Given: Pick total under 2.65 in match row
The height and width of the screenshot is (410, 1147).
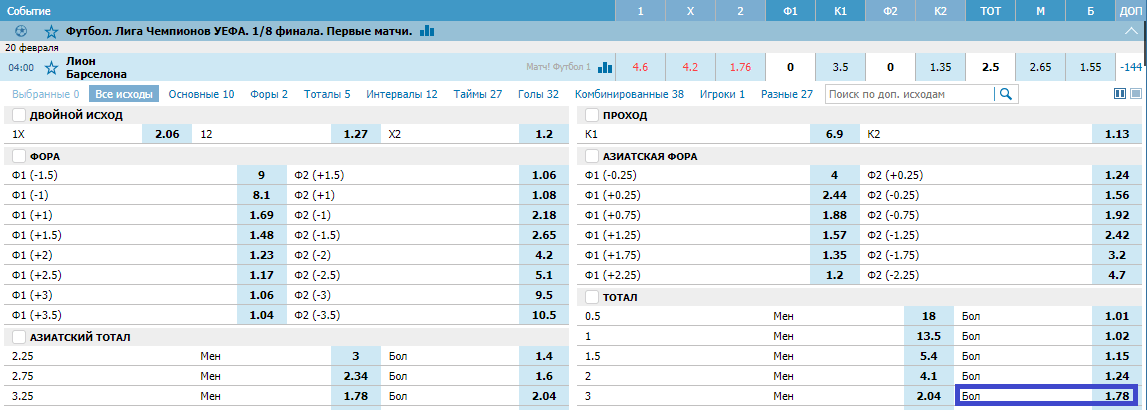Looking at the screenshot, I should (1039, 67).
